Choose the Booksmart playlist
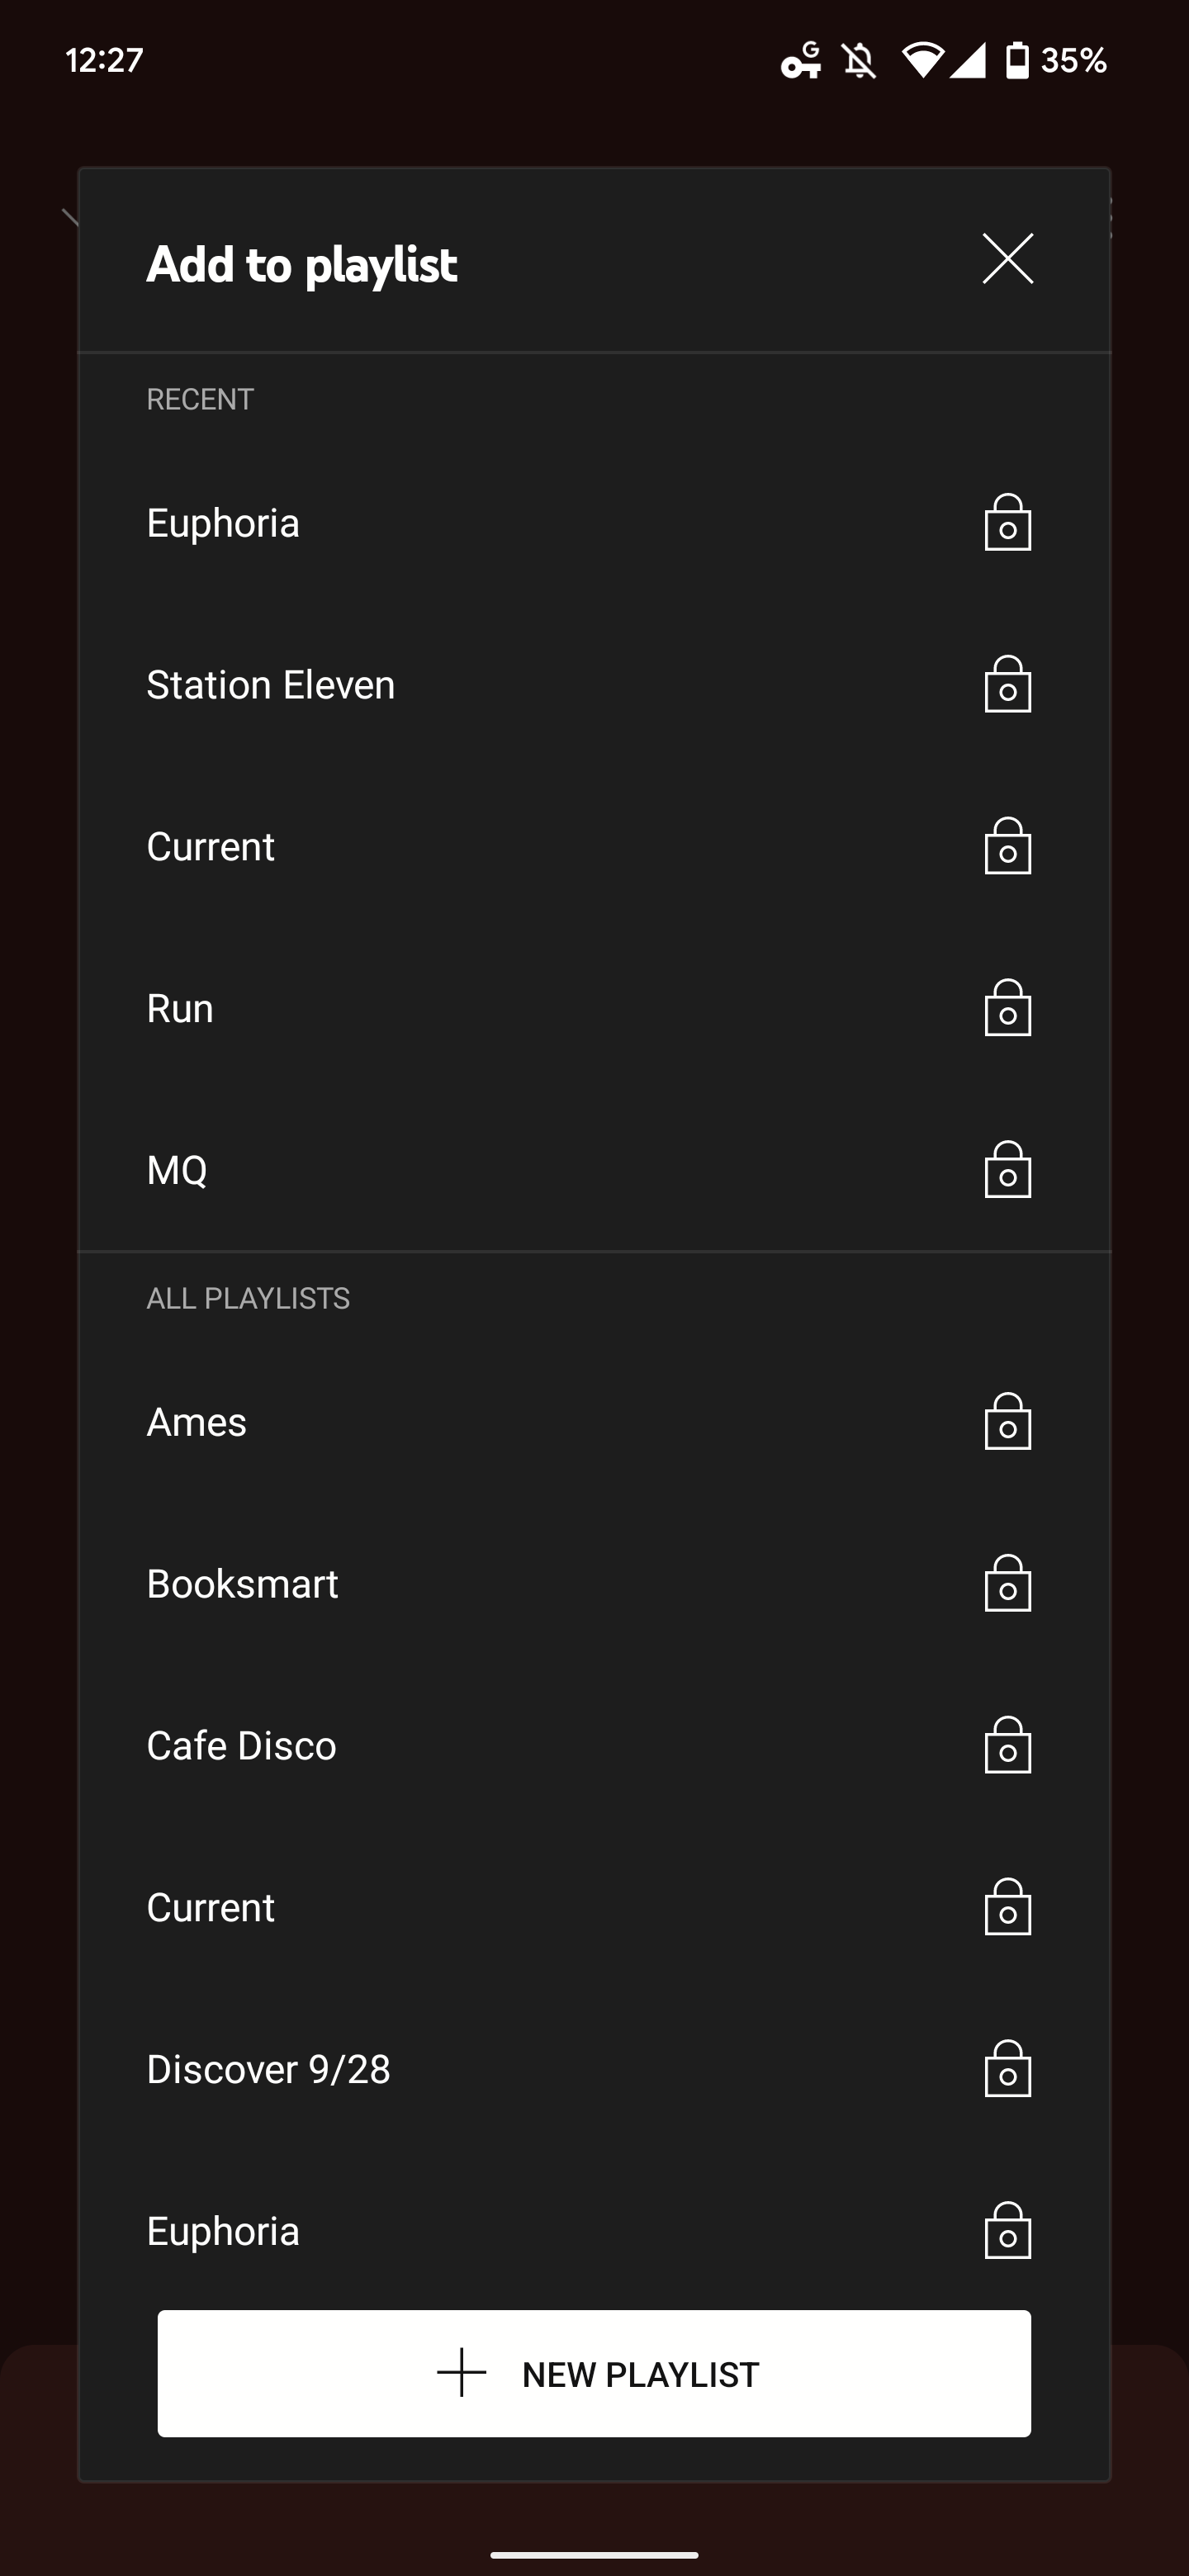 243,1584
